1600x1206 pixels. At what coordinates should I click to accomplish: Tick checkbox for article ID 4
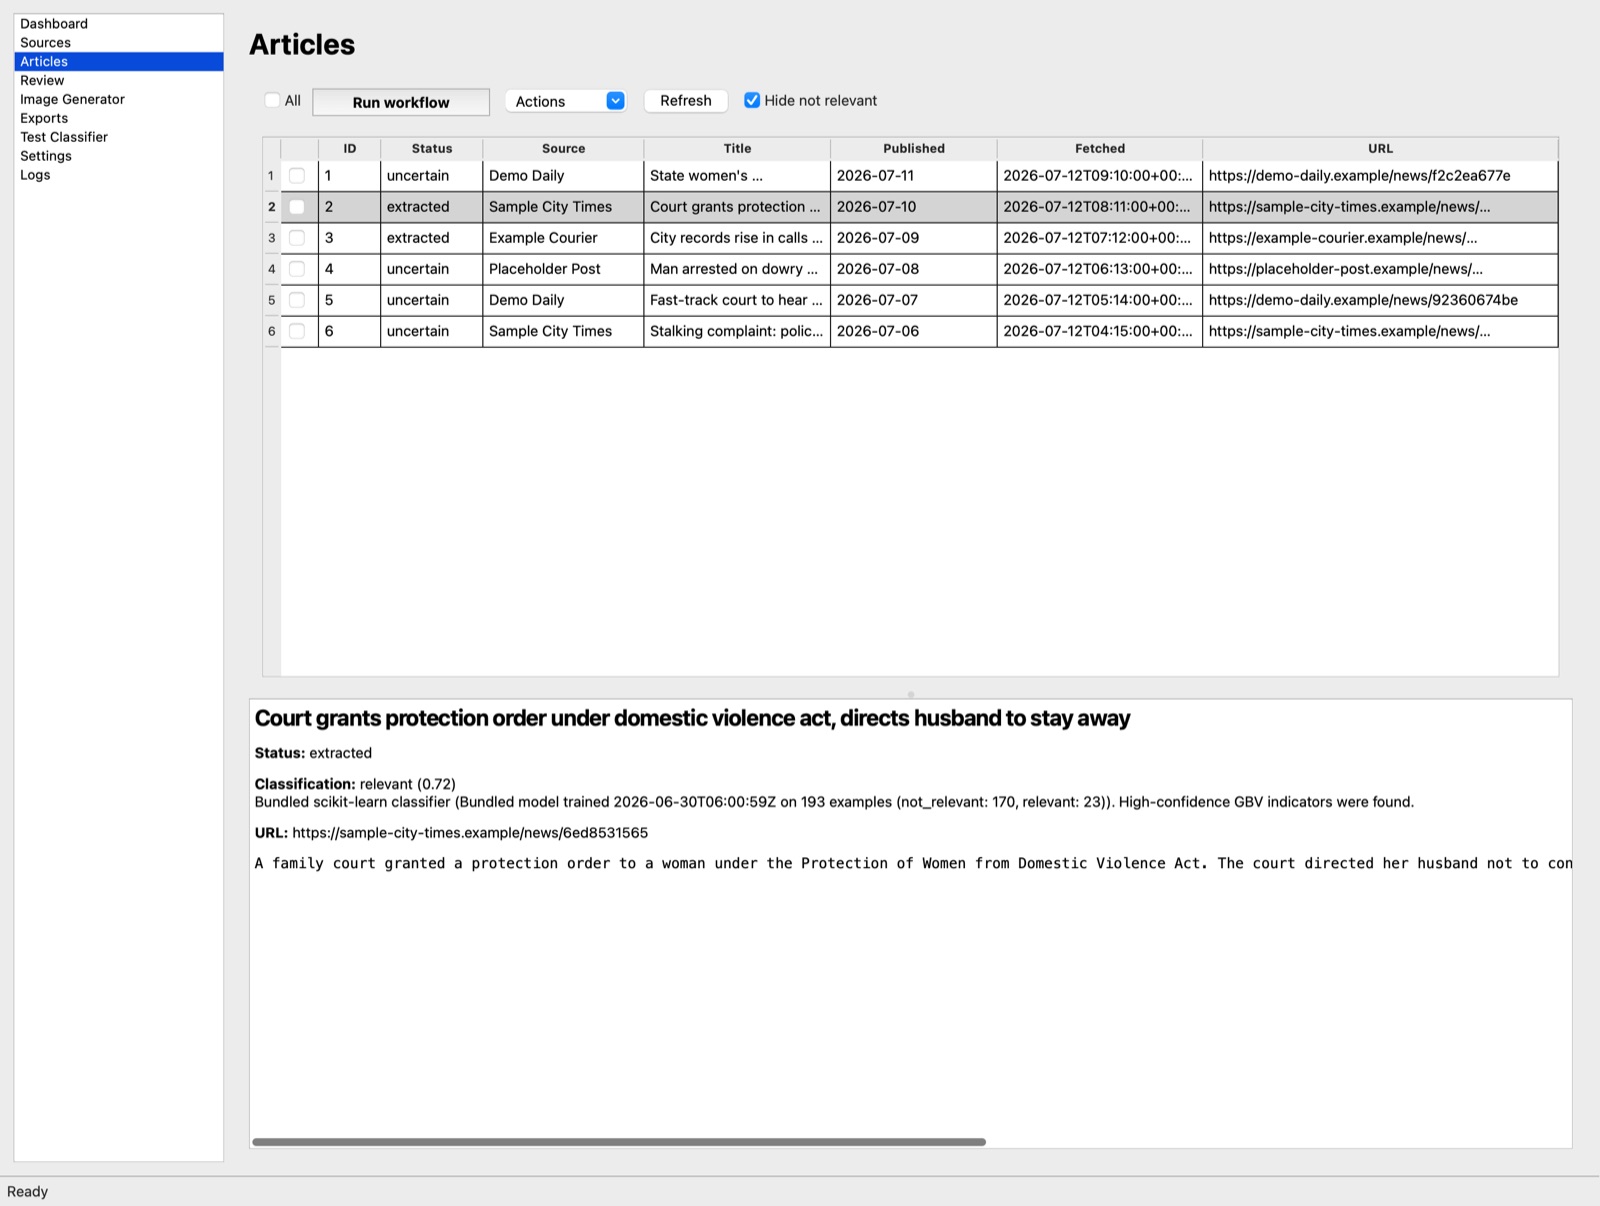pos(297,269)
